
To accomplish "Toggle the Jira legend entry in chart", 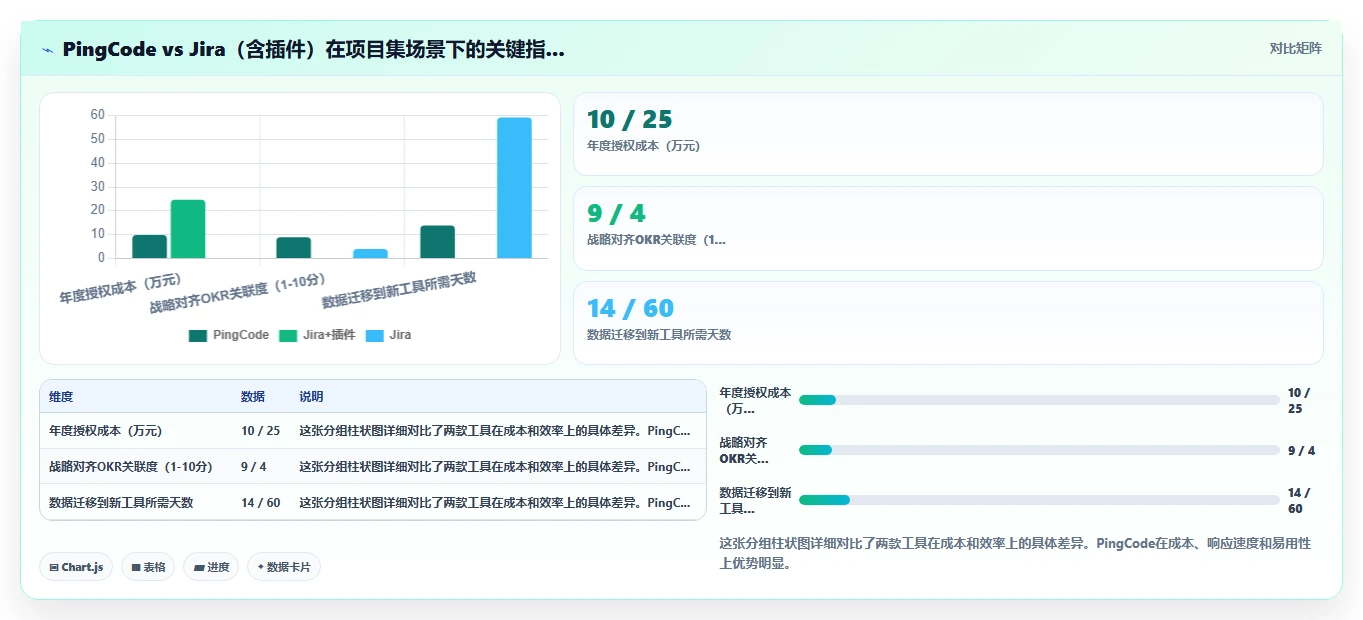I will (x=388, y=335).
